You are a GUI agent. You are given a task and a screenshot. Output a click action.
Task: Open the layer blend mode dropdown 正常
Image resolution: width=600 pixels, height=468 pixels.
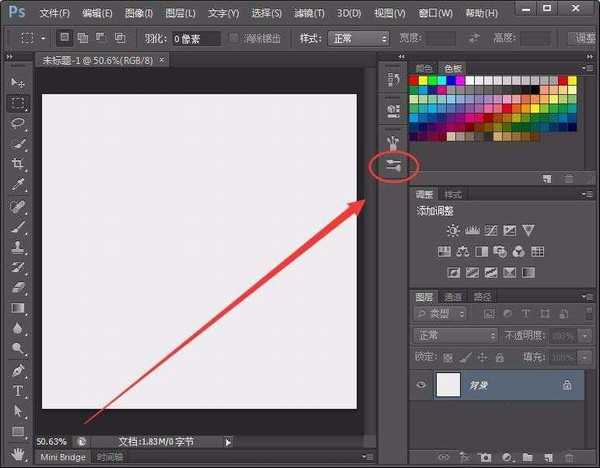point(456,335)
